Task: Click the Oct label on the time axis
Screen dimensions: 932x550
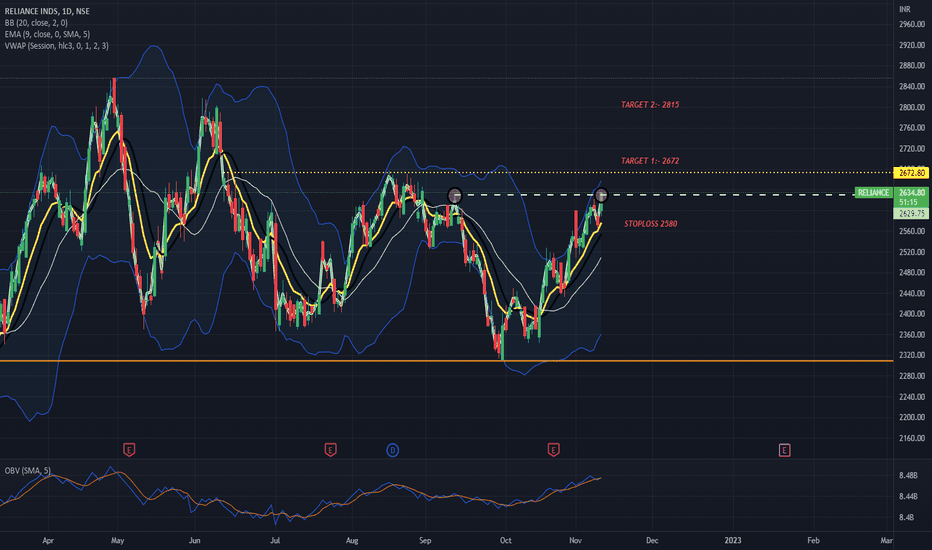Action: 505,540
